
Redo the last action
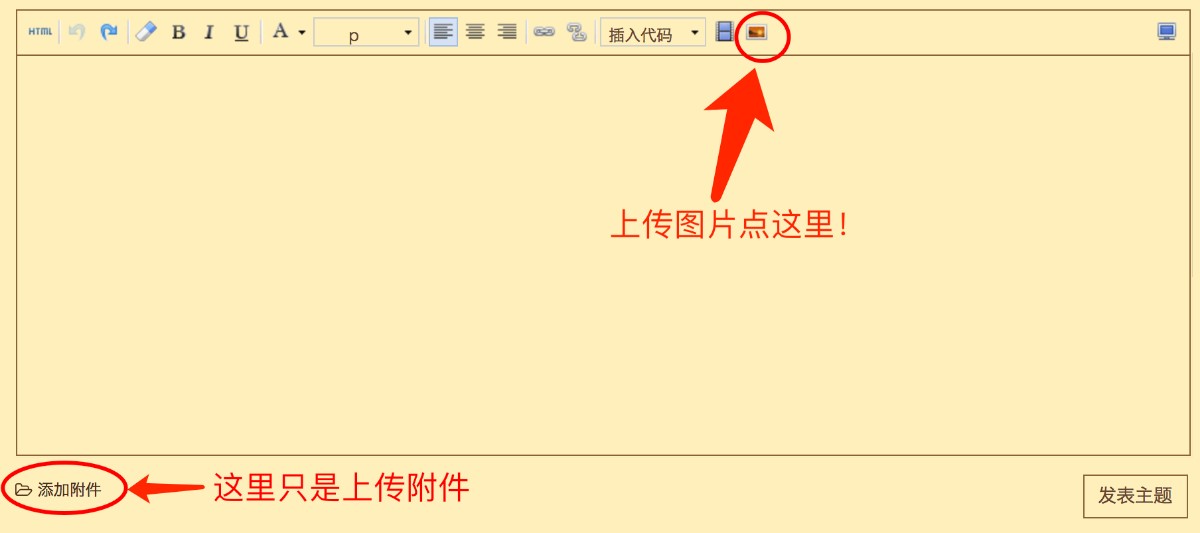coord(108,32)
